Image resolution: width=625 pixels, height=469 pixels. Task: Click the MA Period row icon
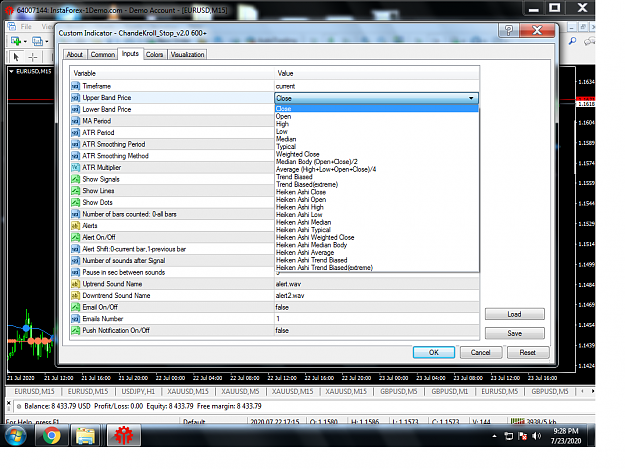point(76,121)
